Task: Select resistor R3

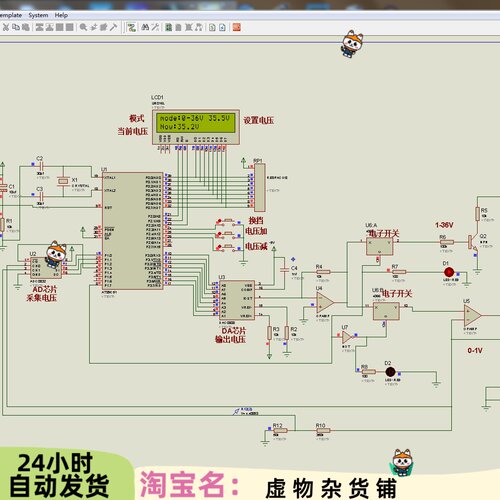Action: (x=269, y=333)
